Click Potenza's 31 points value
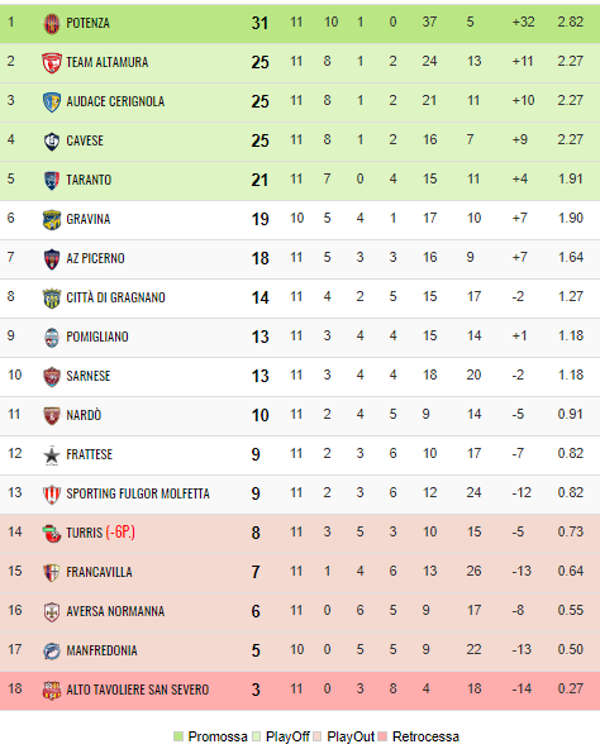Screen dimensions: 600x749 (x=260, y=23)
